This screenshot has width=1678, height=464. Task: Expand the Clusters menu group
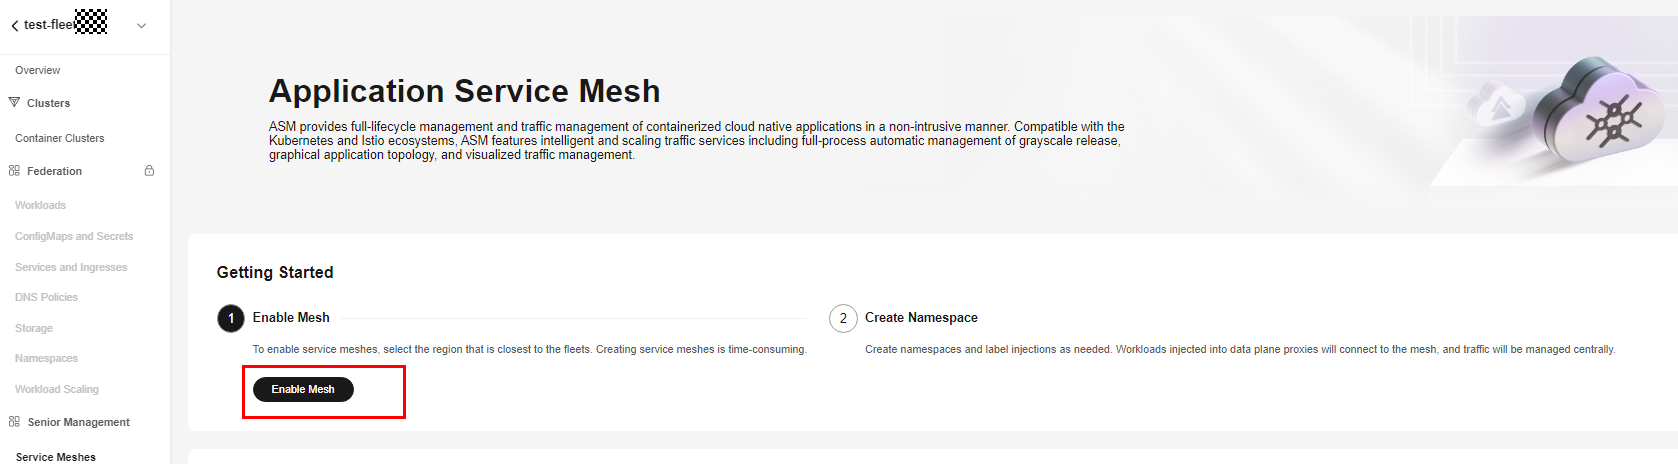(49, 103)
